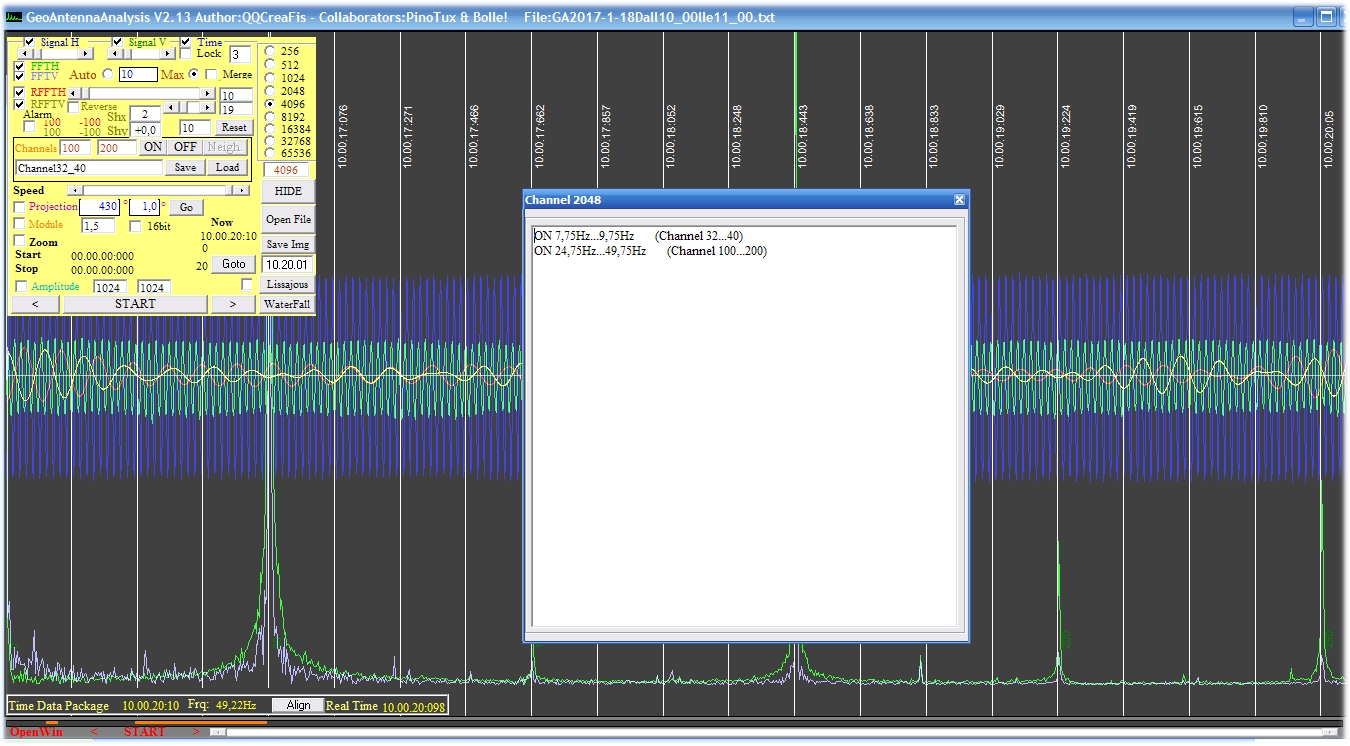Select the Max radio button

(x=194, y=74)
